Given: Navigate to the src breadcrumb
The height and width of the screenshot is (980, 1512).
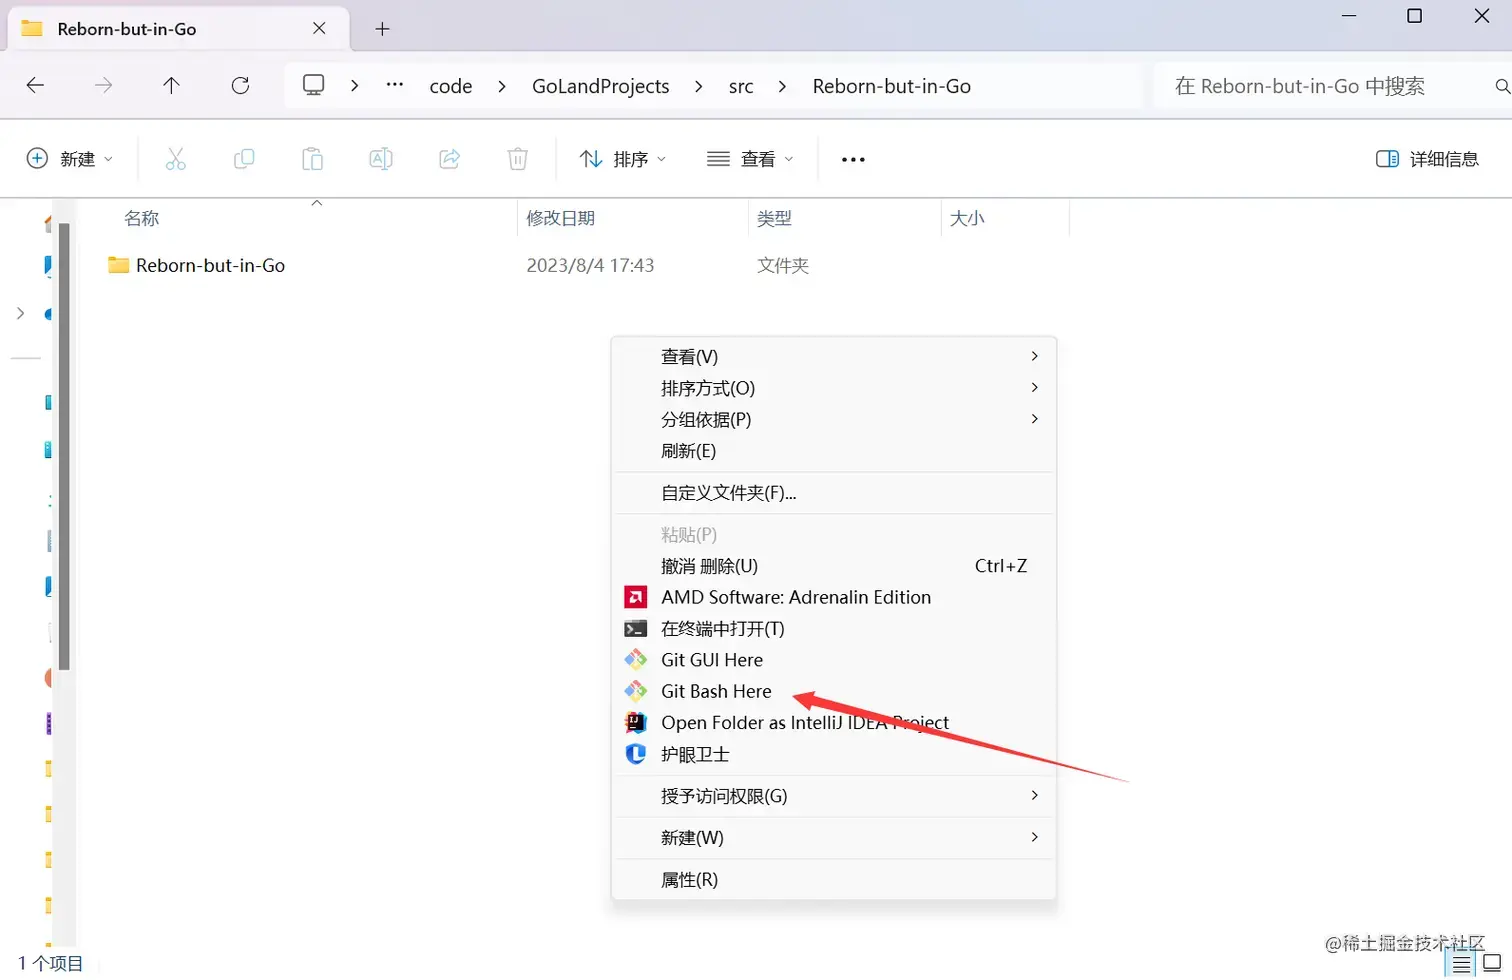Looking at the screenshot, I should 741,86.
